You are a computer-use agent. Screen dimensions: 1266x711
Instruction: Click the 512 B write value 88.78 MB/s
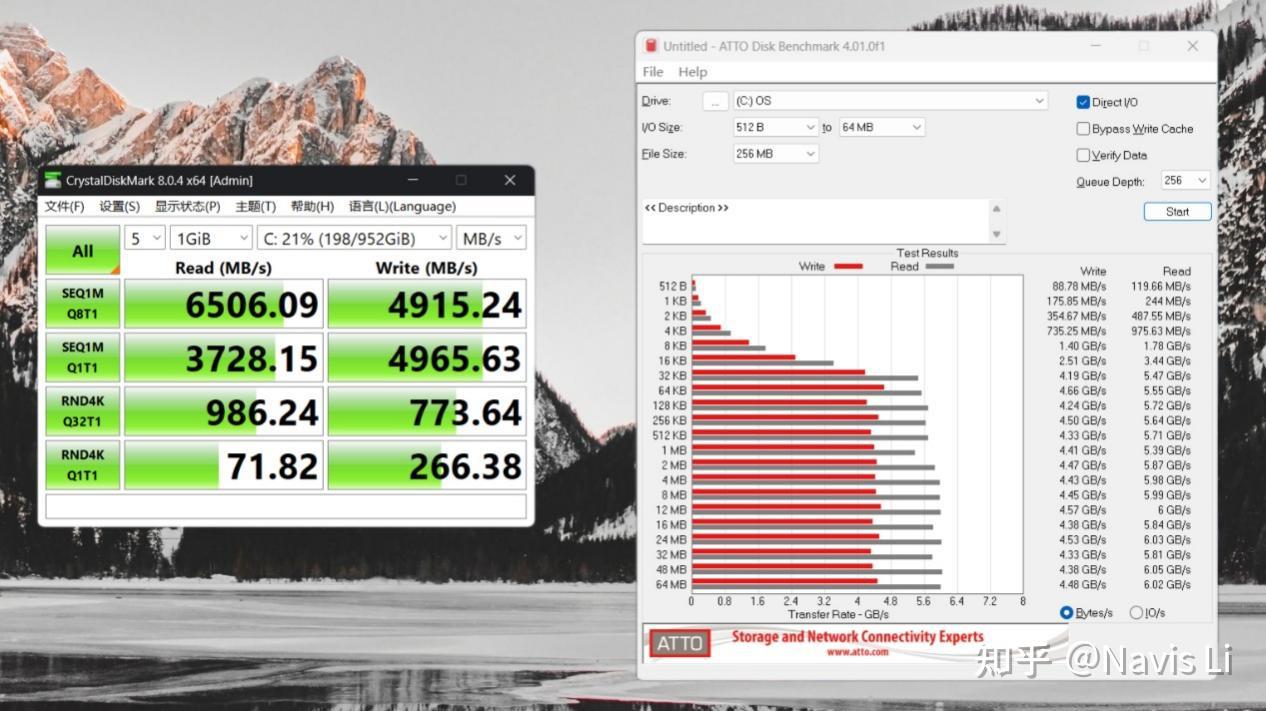[x=1079, y=286]
